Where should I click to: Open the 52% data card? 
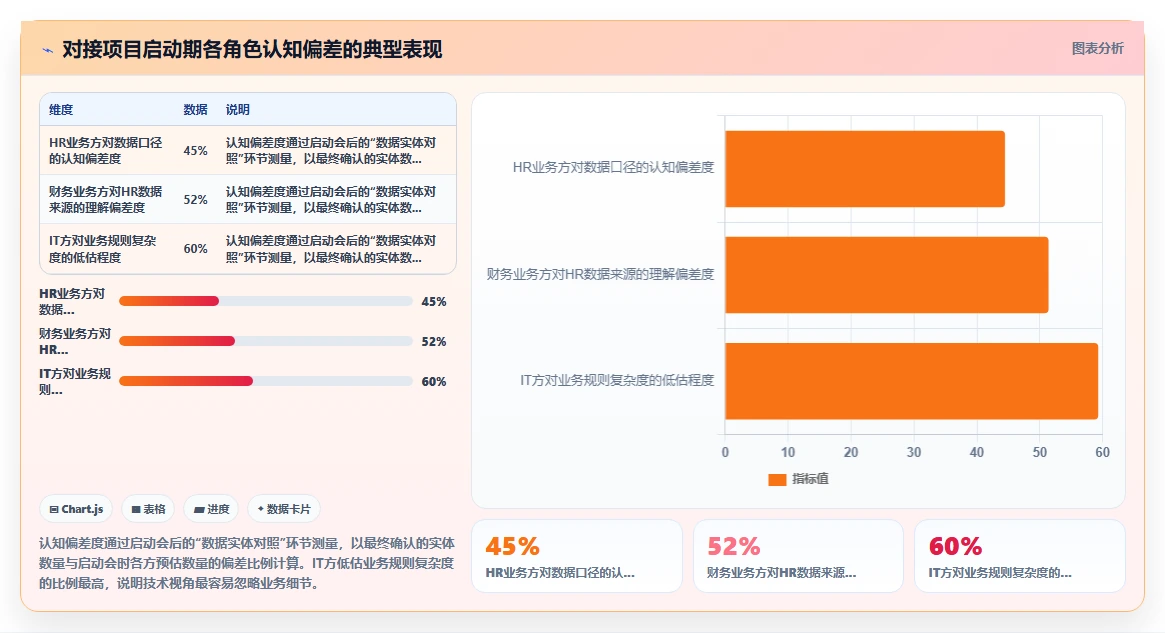pos(798,556)
